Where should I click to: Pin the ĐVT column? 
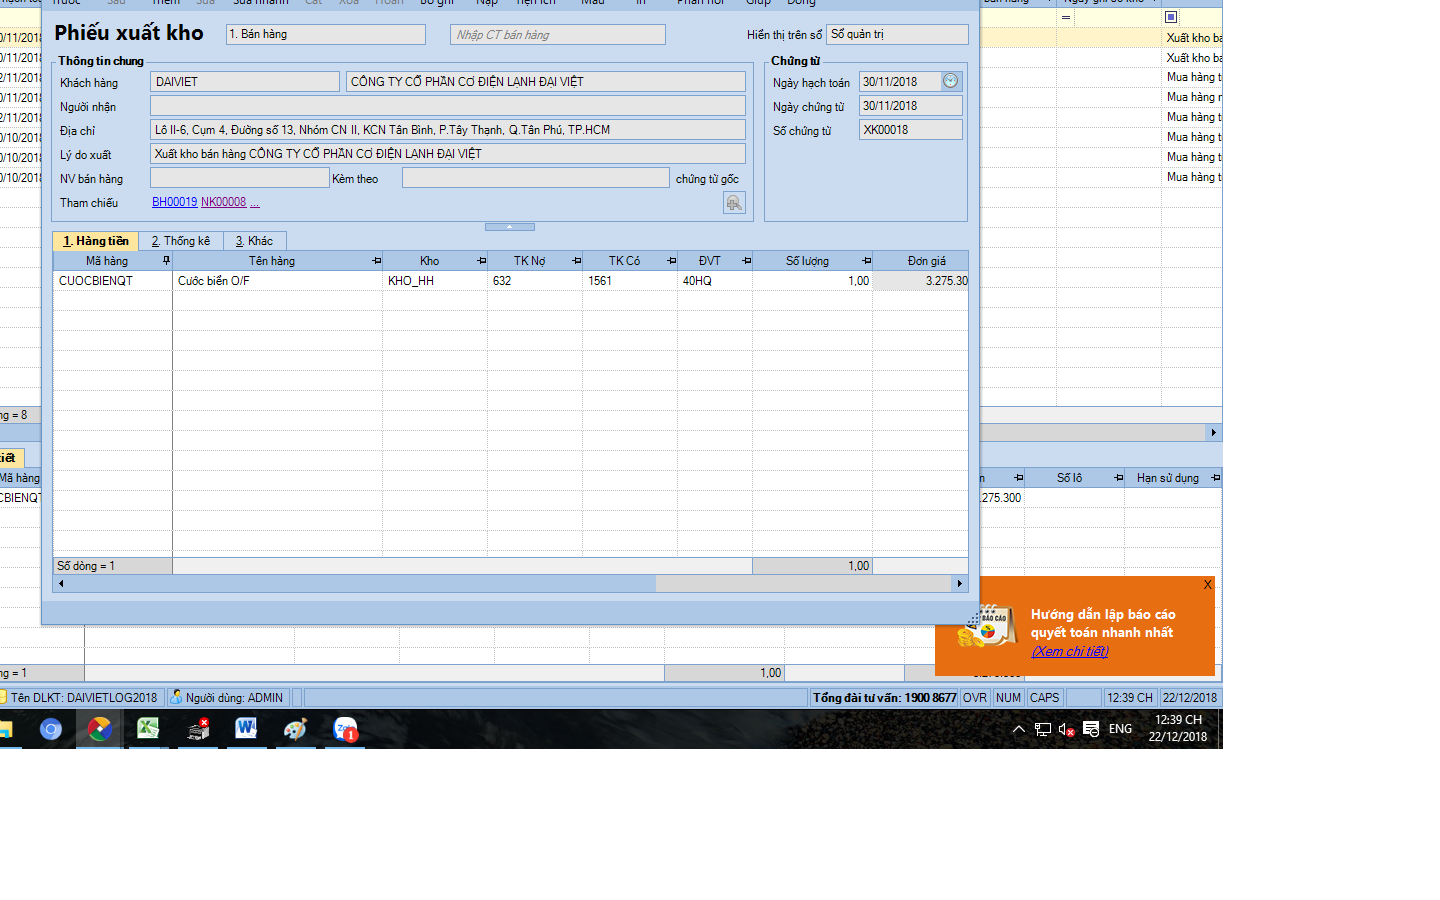(x=746, y=261)
